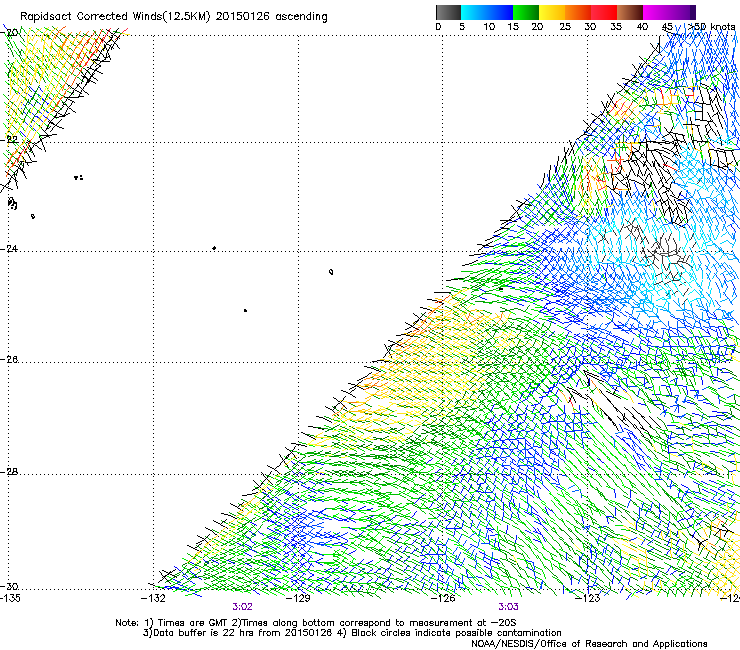Click the title text 'Rapidscat Corrected Winds(12.5KM)'
Image resolution: width=740 pixels, height=650 pixels.
tap(115, 17)
